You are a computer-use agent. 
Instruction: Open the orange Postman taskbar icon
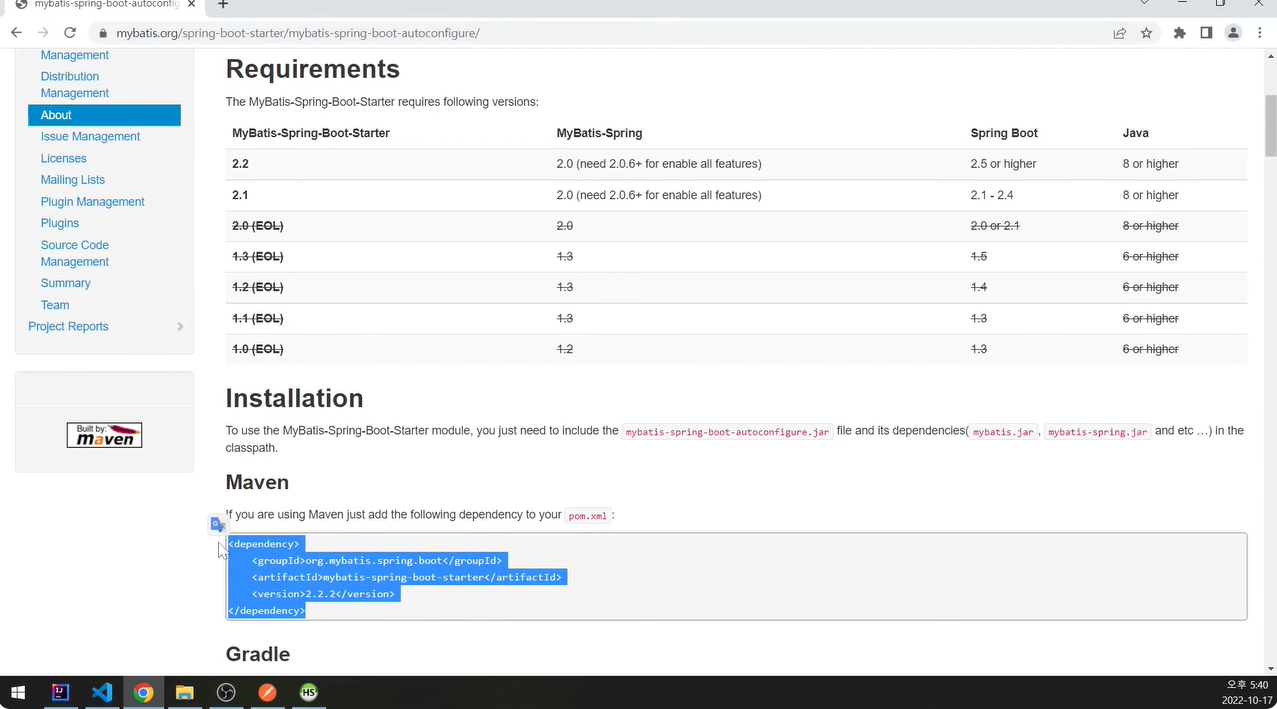[267, 692]
